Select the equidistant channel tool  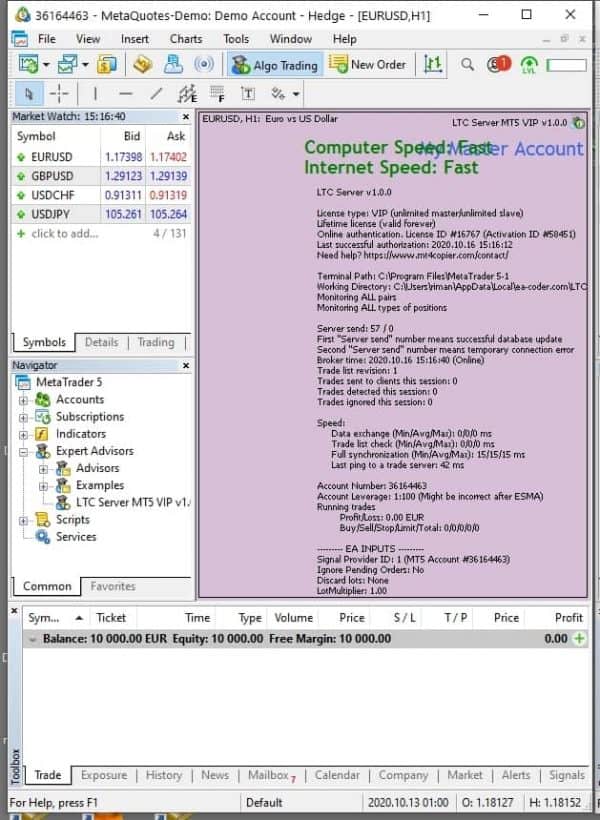(x=187, y=94)
